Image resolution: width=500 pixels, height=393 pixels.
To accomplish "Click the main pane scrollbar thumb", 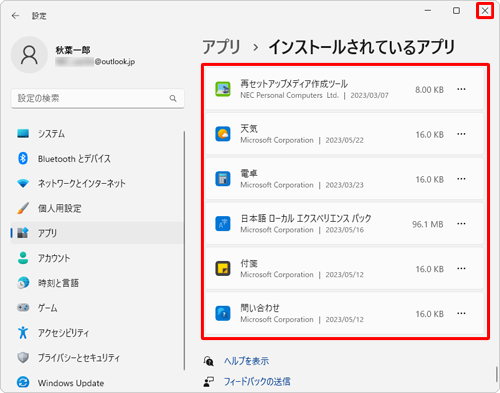I will 496,374.
